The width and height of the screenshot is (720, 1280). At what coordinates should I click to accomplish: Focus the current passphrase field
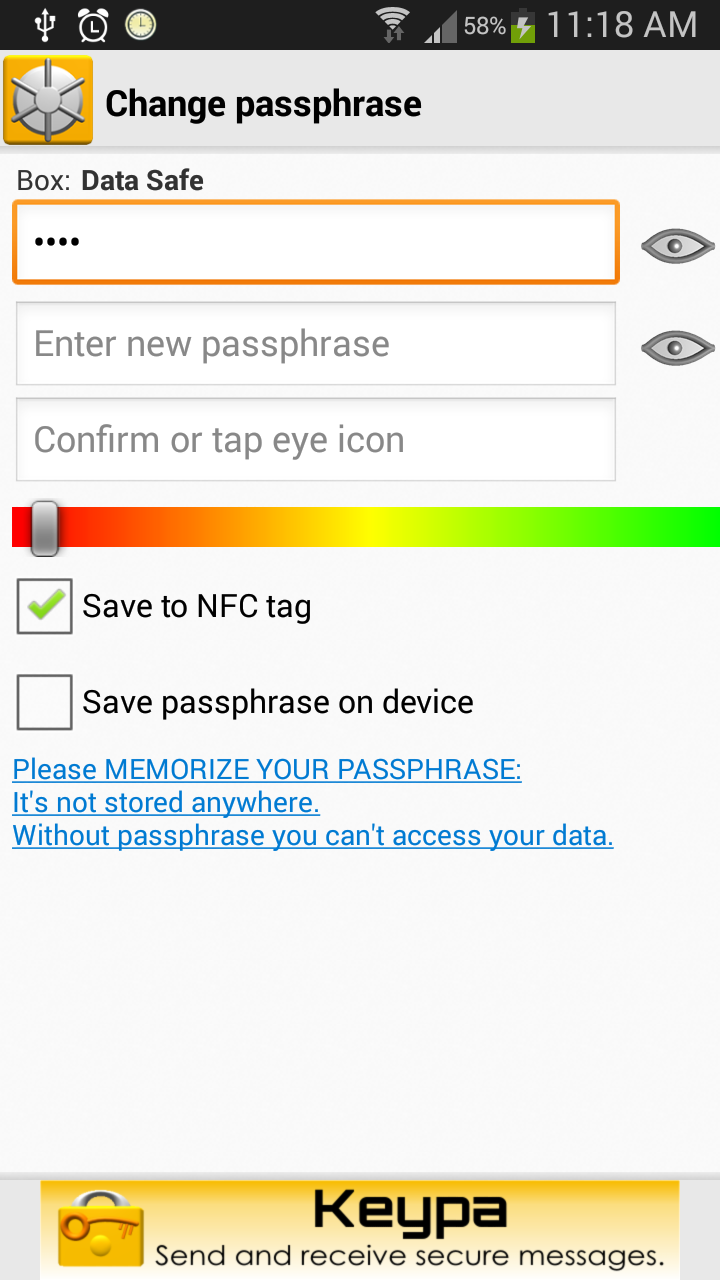tap(315, 242)
